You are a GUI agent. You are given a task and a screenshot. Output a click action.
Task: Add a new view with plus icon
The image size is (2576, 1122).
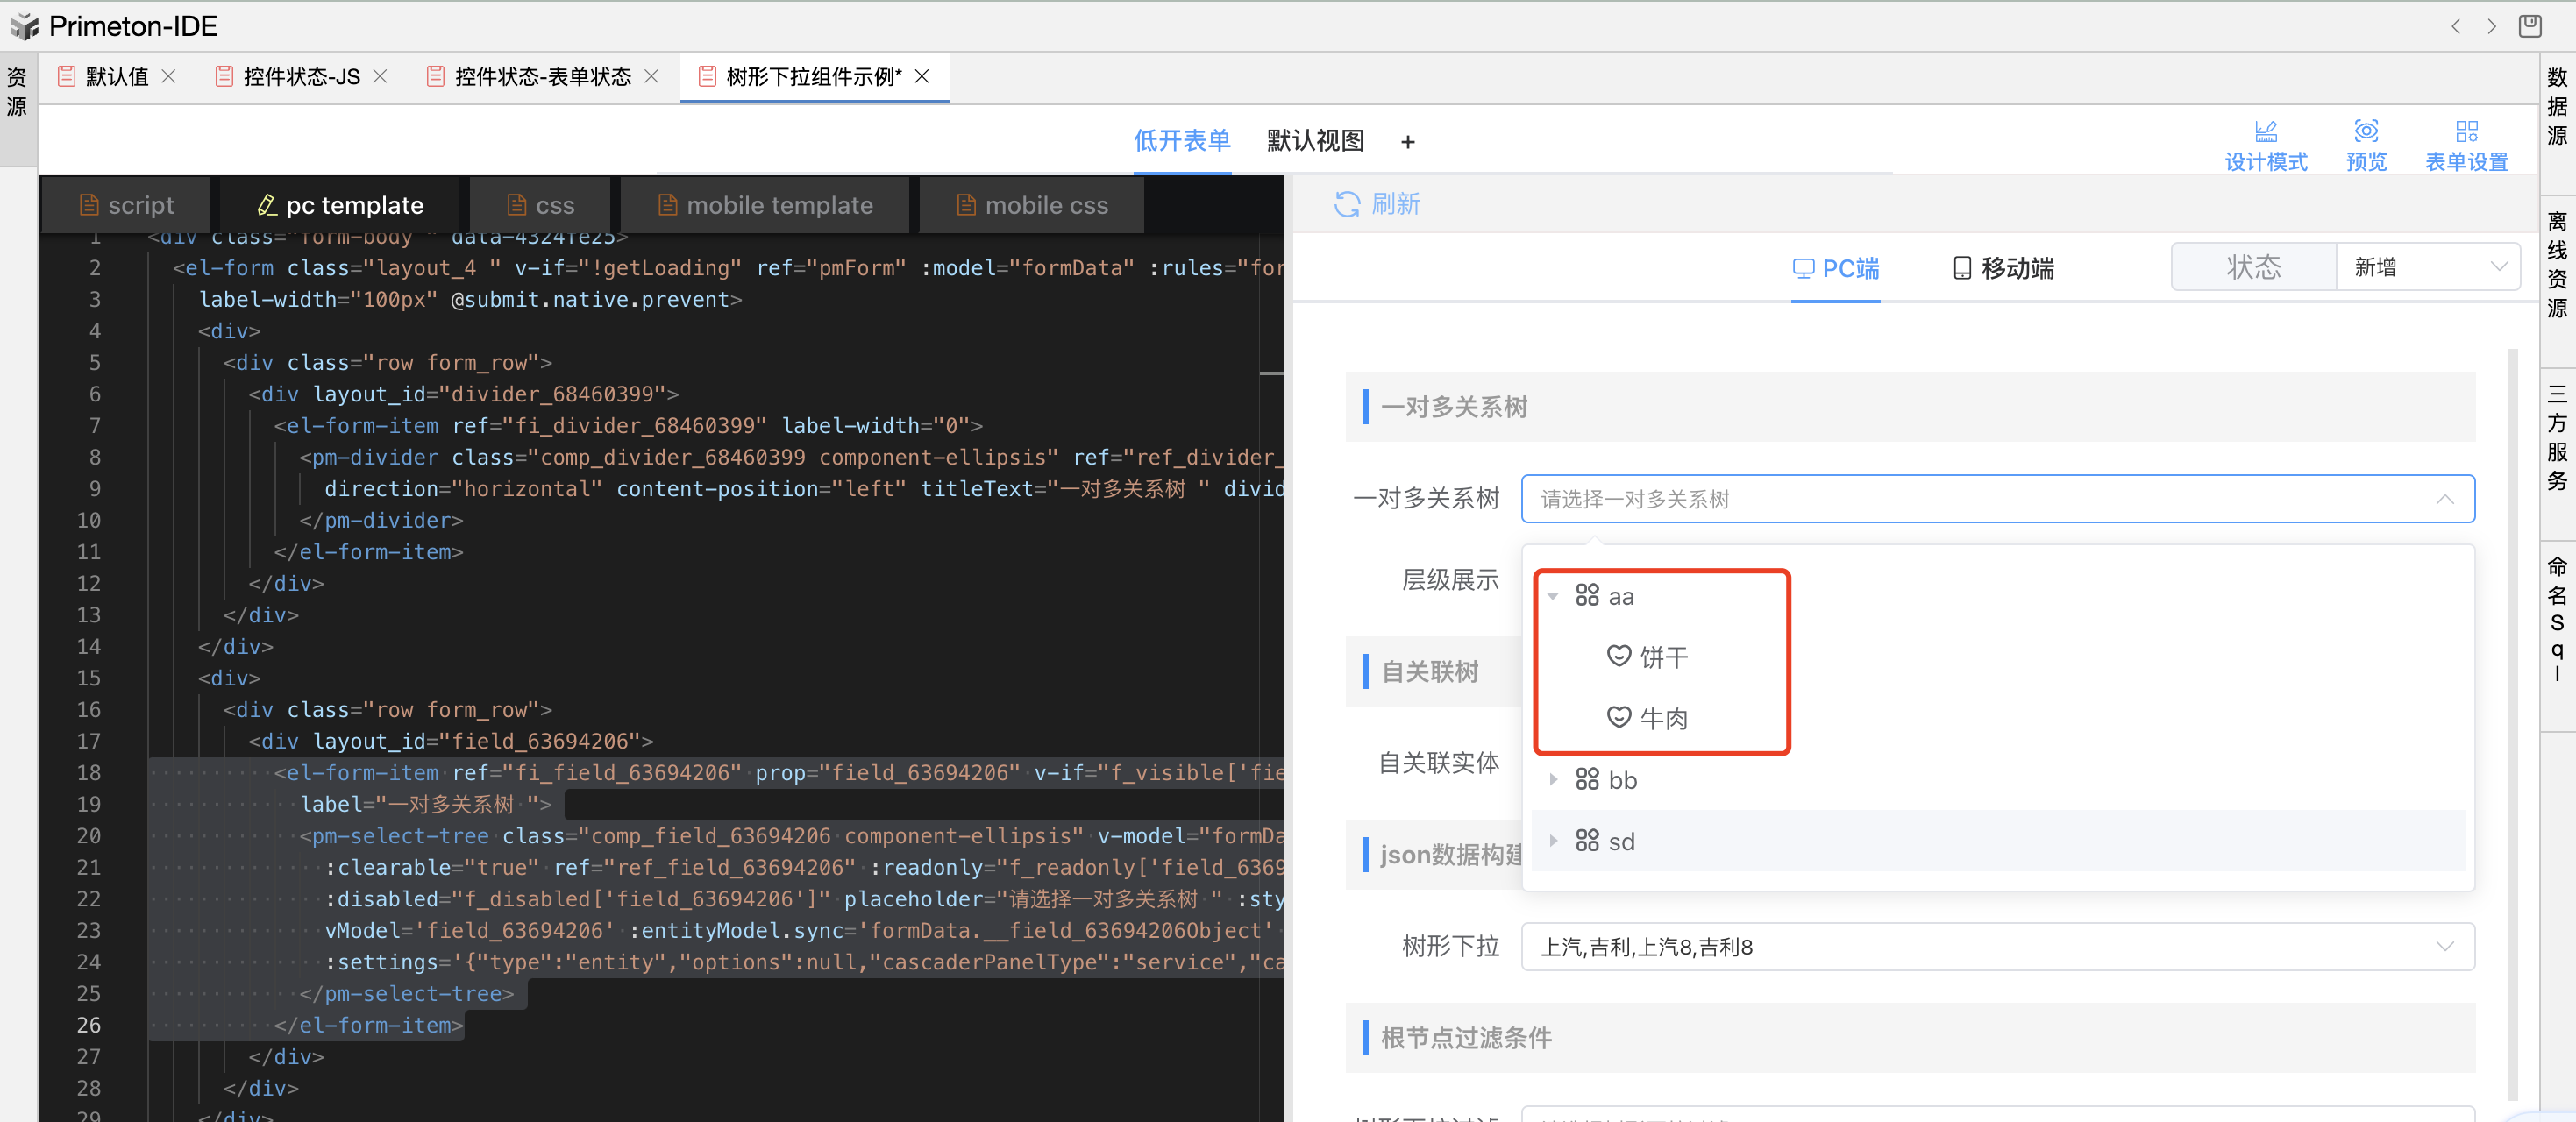(1407, 142)
